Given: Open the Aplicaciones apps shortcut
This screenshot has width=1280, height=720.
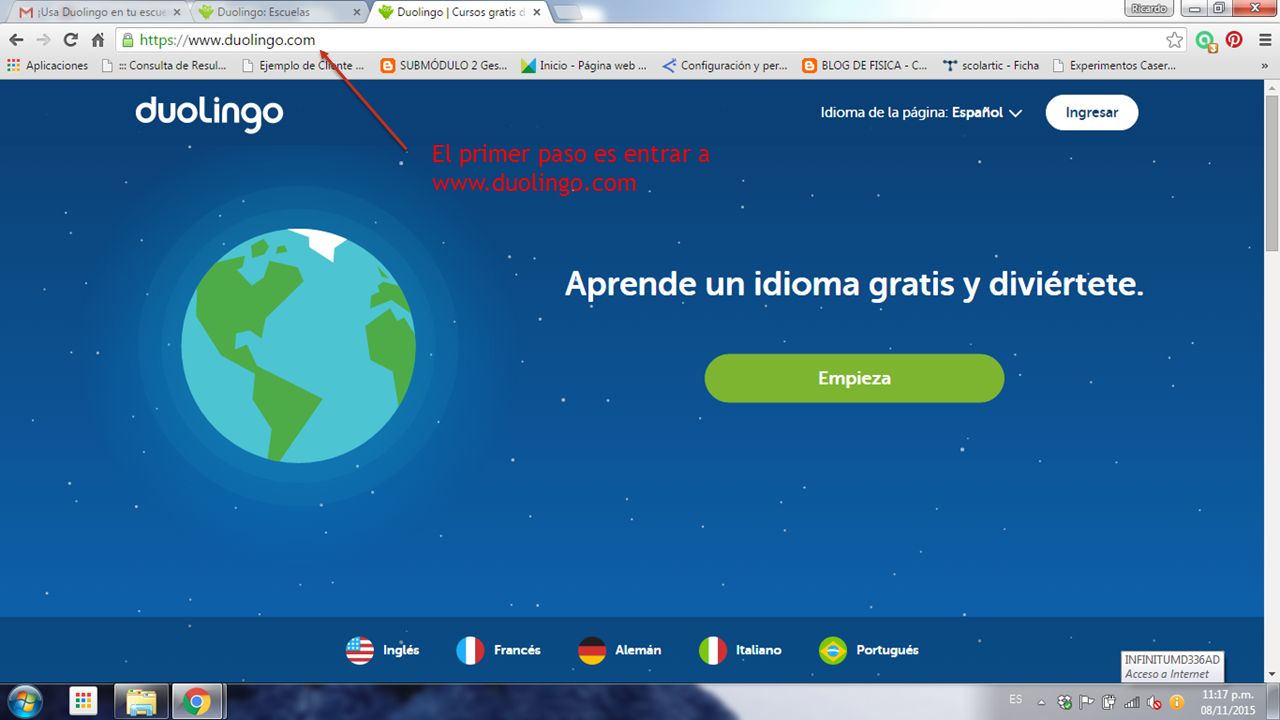Looking at the screenshot, I should (x=47, y=66).
